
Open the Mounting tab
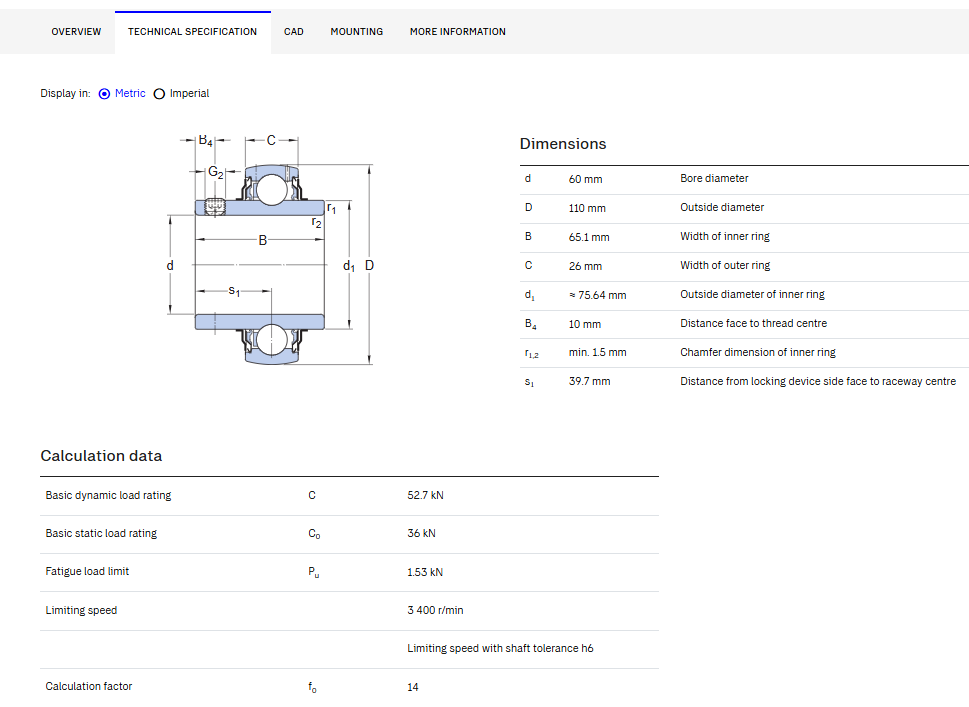(x=357, y=32)
